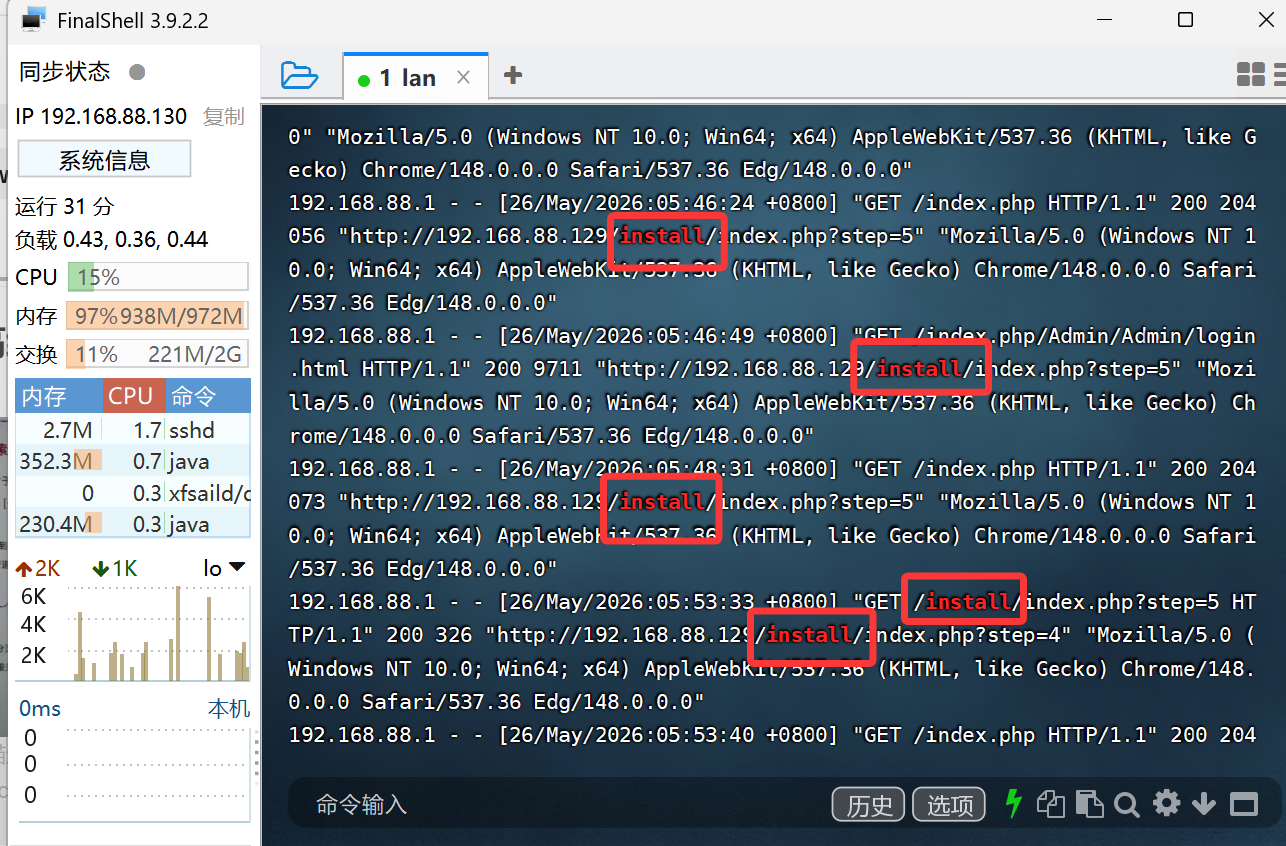Sort processes by 内存 column header
The image size is (1286, 846).
pyautogui.click(x=60, y=396)
